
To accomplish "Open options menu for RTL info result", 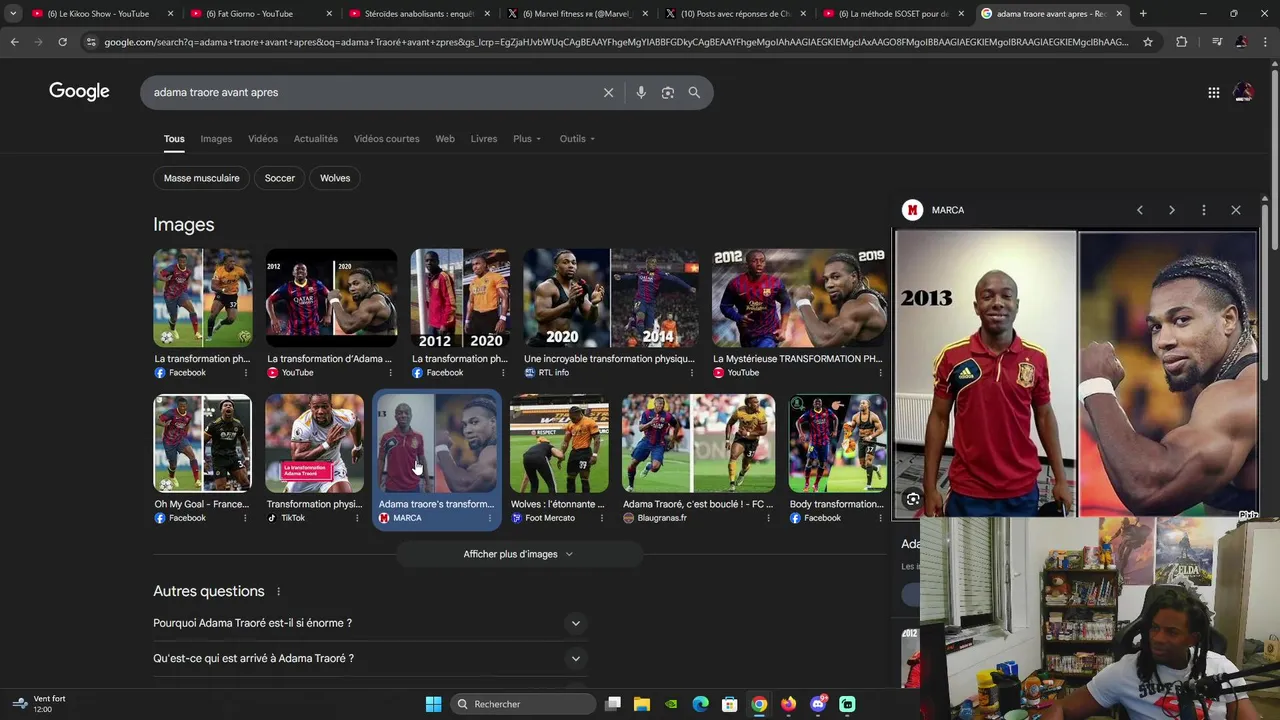I will 693,373.
